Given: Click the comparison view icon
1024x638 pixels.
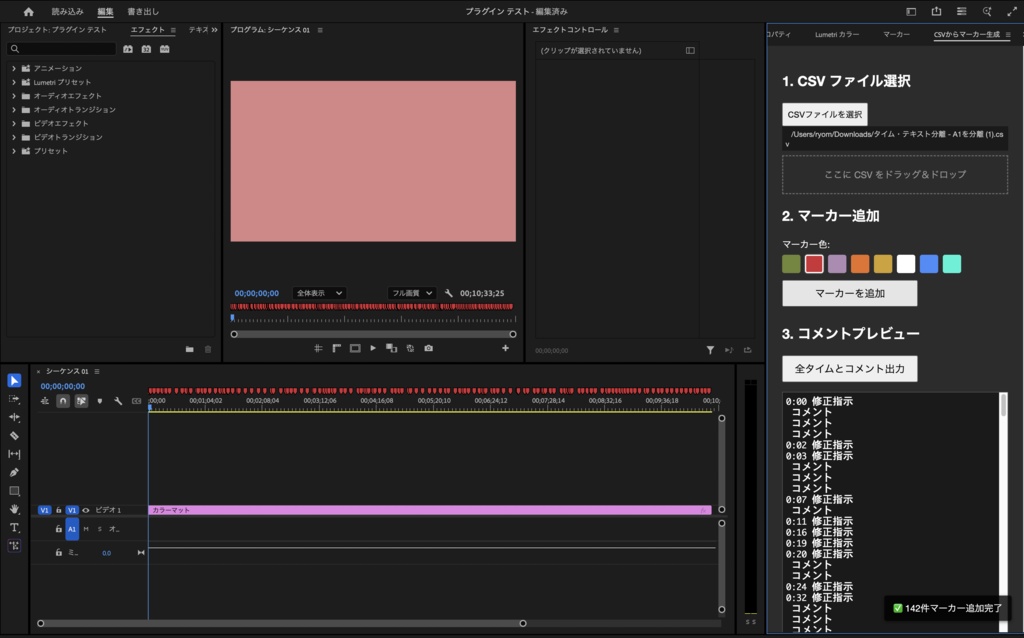Looking at the screenshot, I should point(391,348).
